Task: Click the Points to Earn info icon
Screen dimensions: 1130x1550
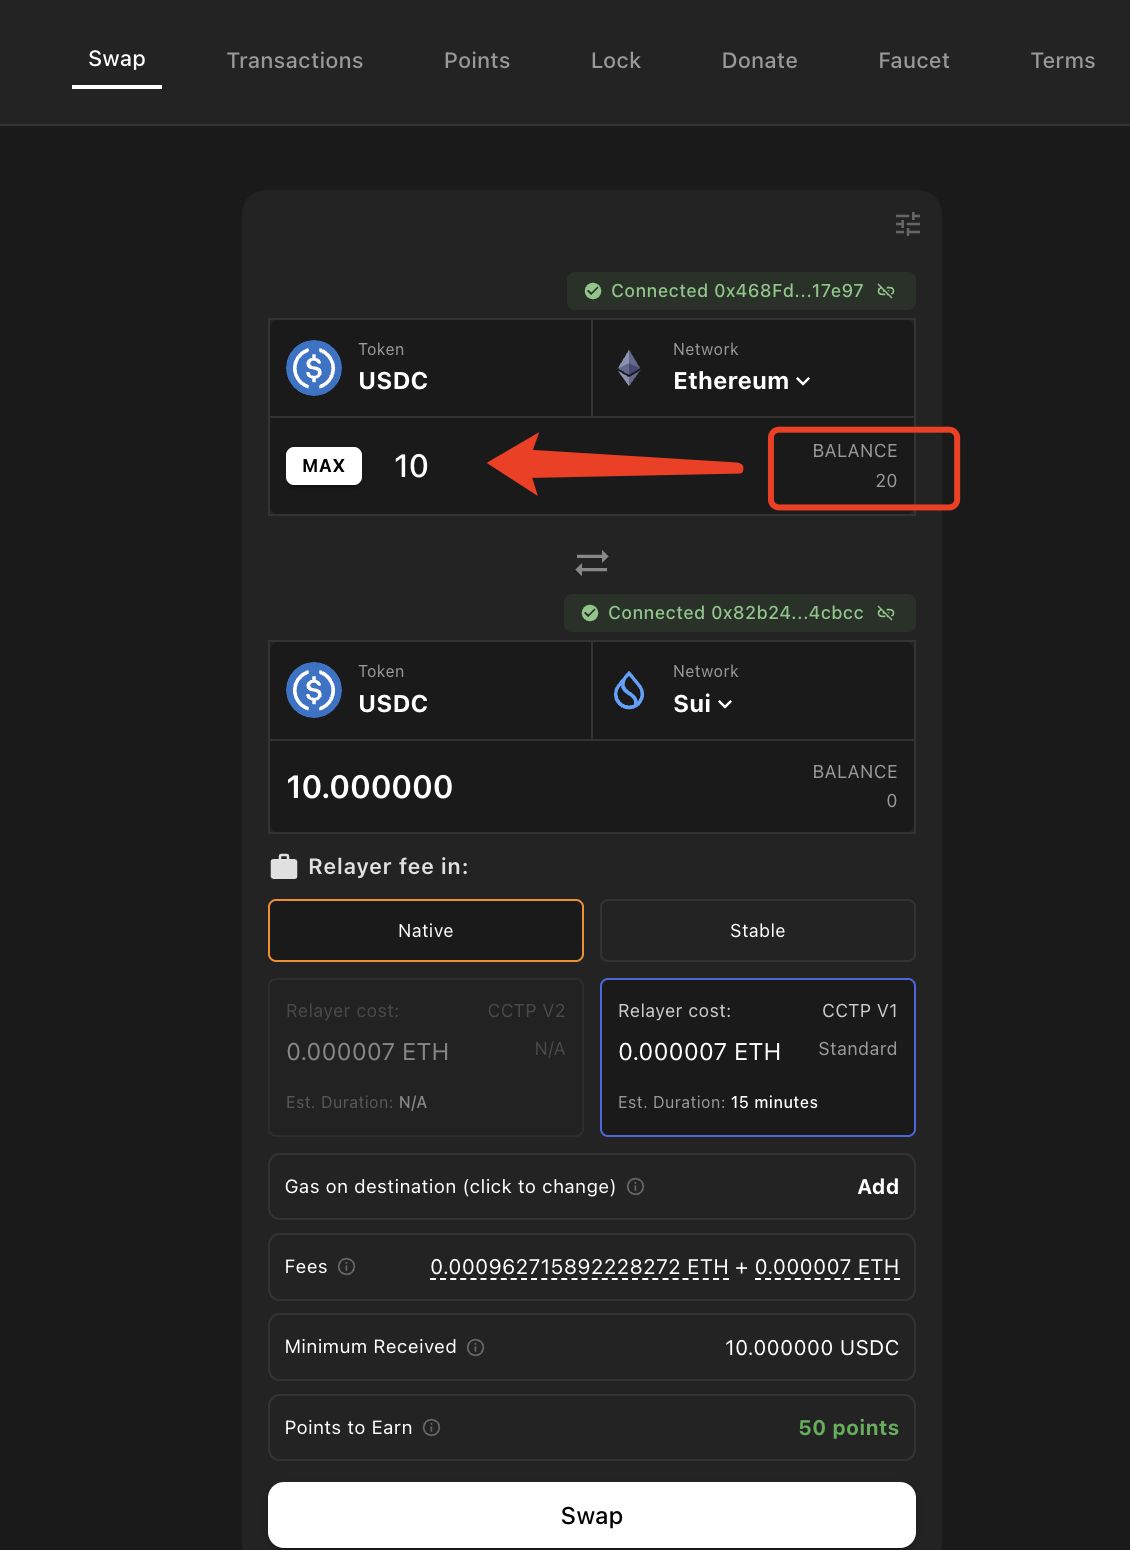Action: pyautogui.click(x=432, y=1427)
